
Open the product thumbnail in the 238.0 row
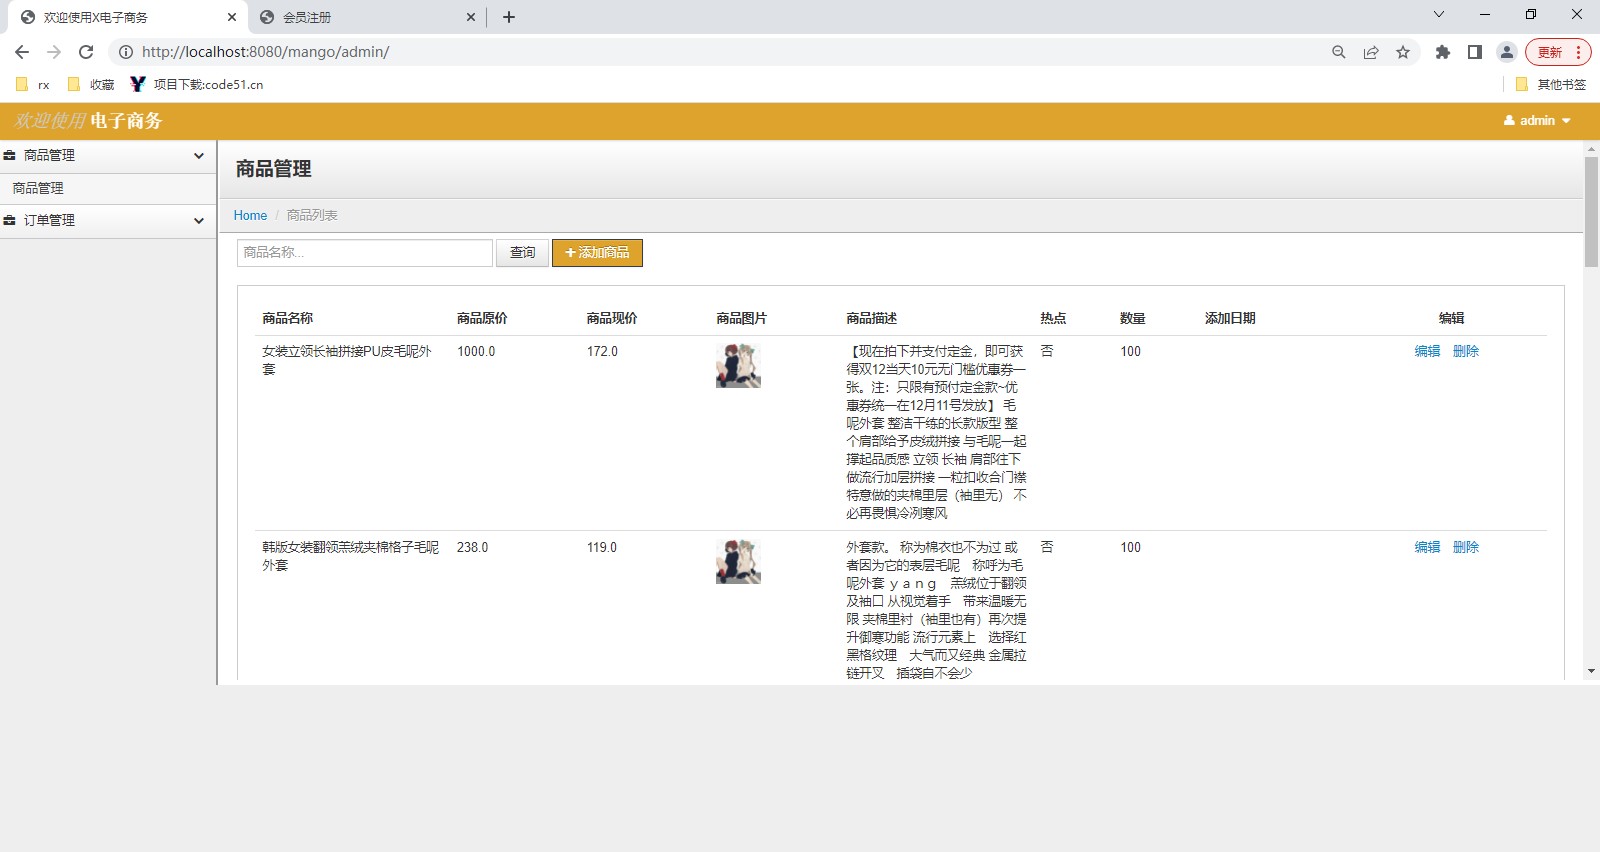[x=738, y=562]
